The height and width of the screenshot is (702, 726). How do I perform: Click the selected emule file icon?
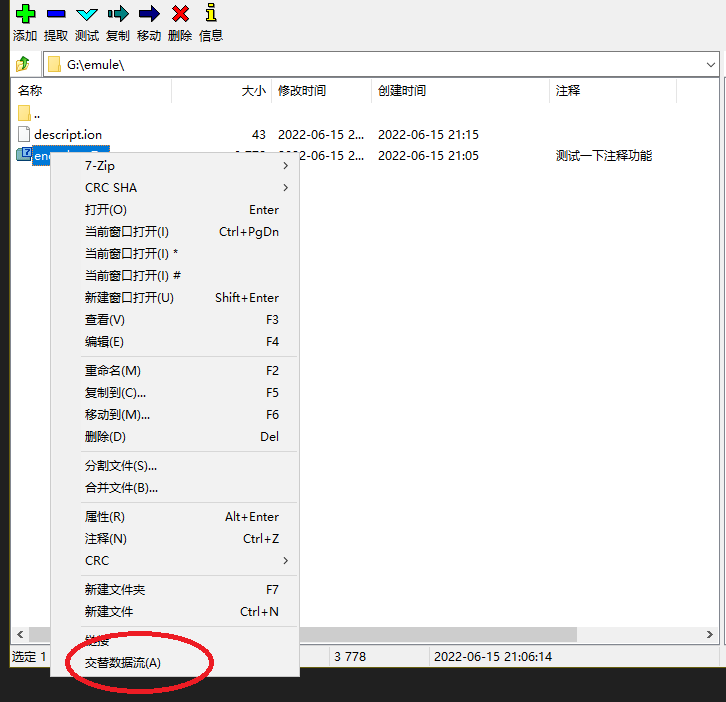click(24, 154)
